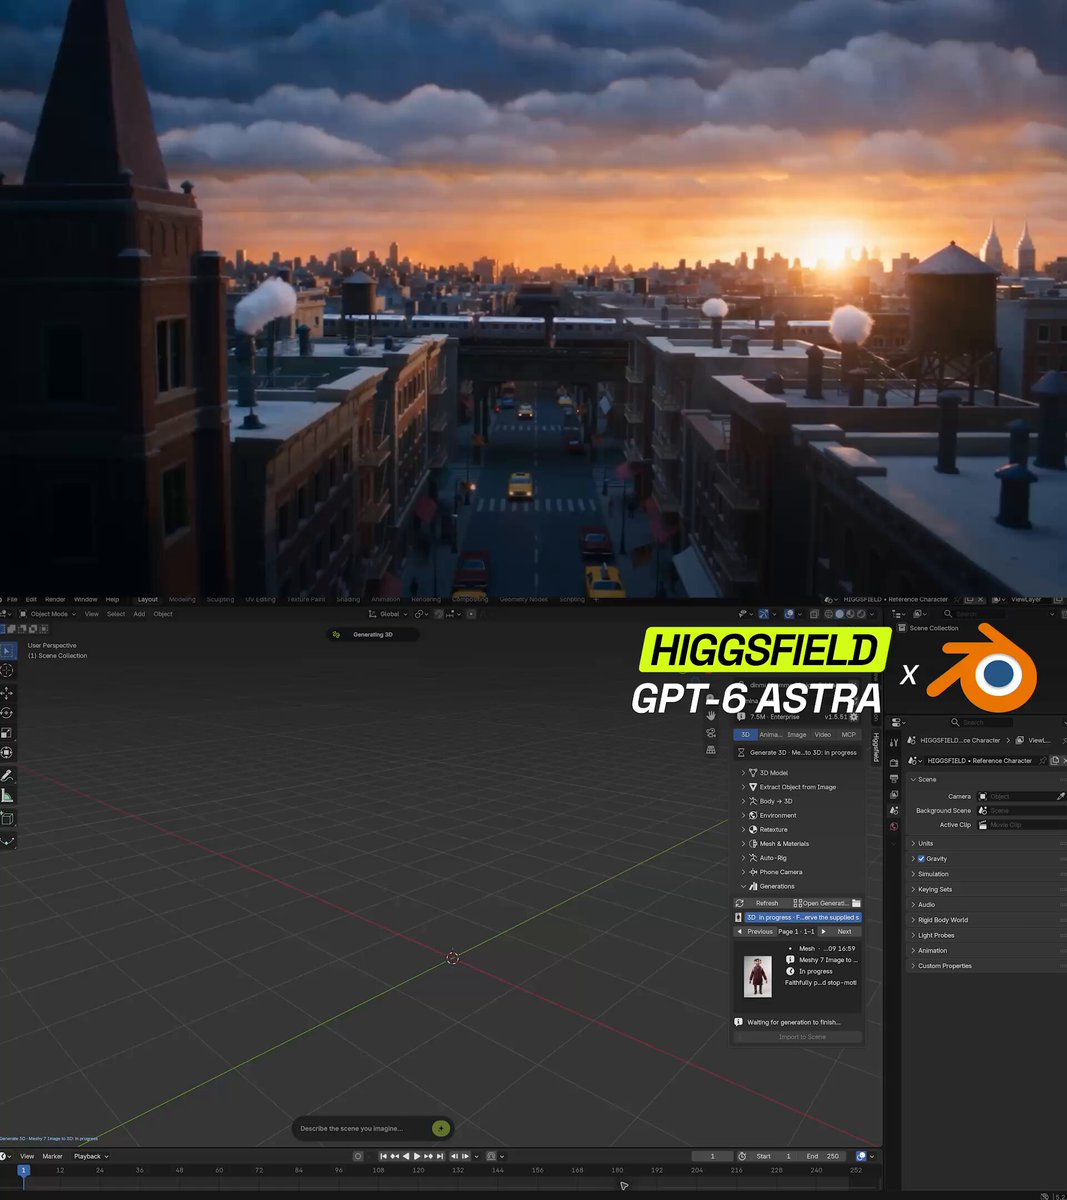Open the Render menu

click(55, 600)
